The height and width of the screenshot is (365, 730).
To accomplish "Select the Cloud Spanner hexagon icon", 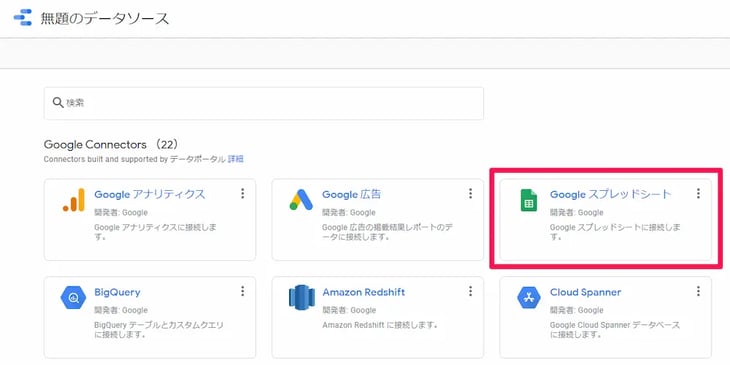I will 529,297.
